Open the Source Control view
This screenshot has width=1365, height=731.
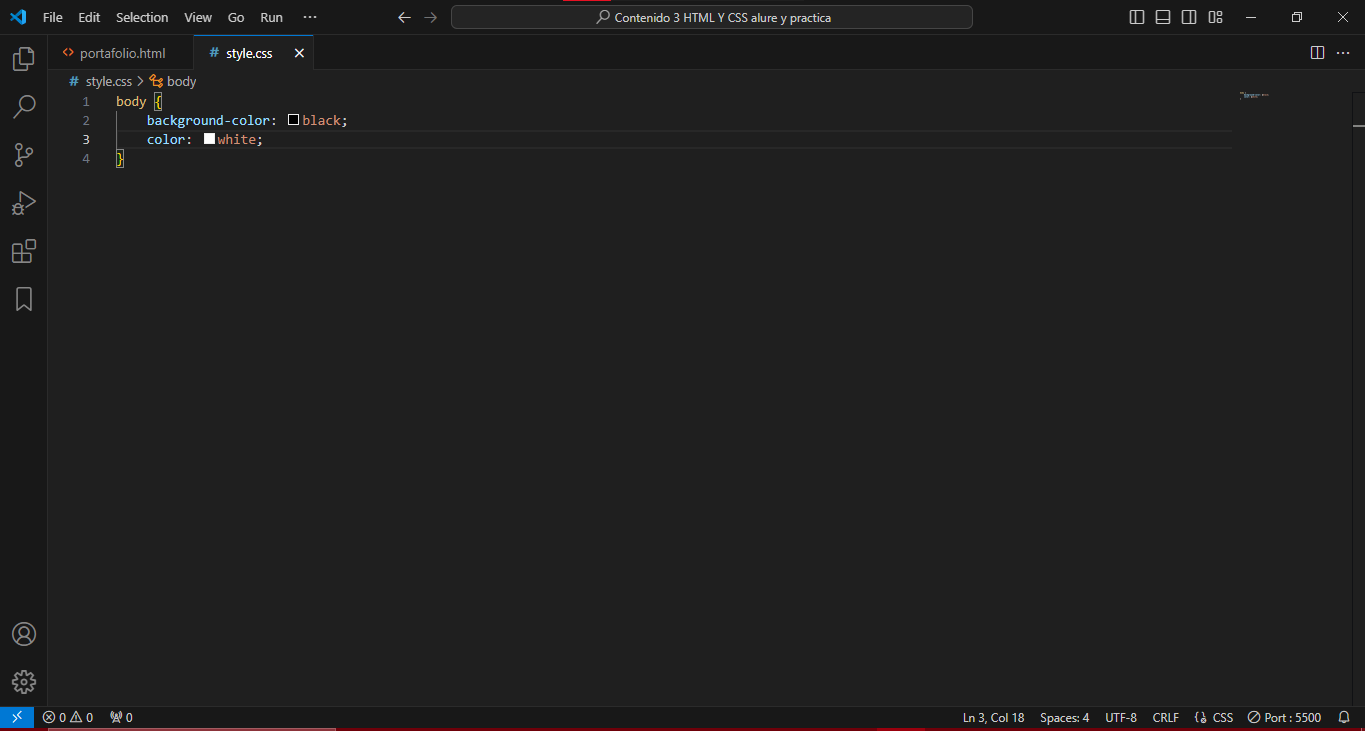tap(24, 155)
